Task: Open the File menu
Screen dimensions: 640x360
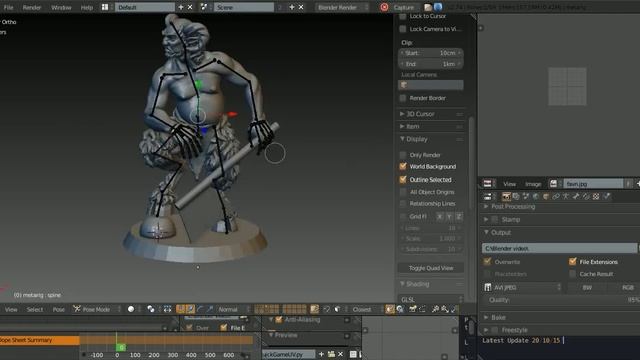Action: click(8, 7)
